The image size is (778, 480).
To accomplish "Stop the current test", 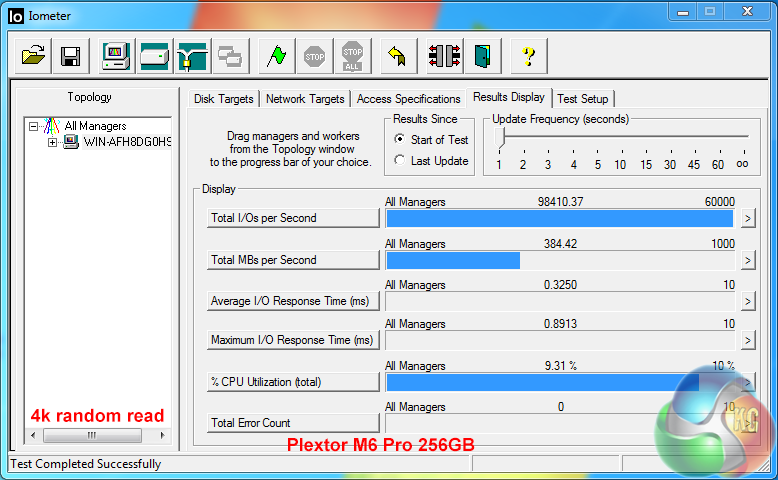I will (315, 56).
